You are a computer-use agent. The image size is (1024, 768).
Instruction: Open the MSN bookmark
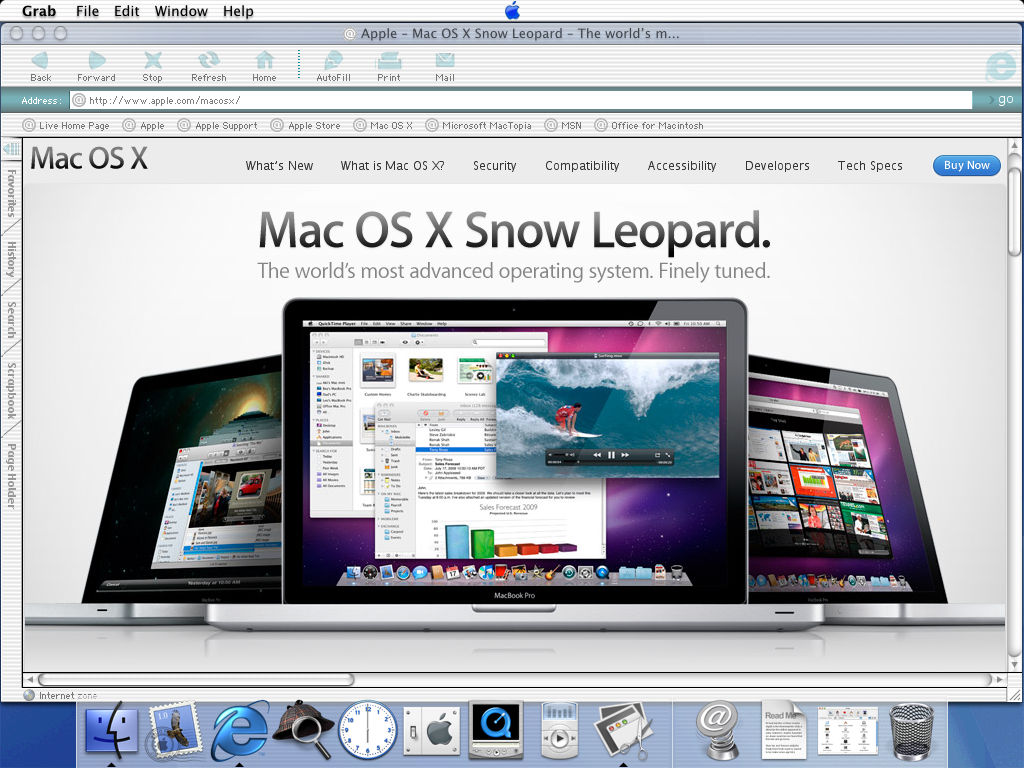[564, 125]
